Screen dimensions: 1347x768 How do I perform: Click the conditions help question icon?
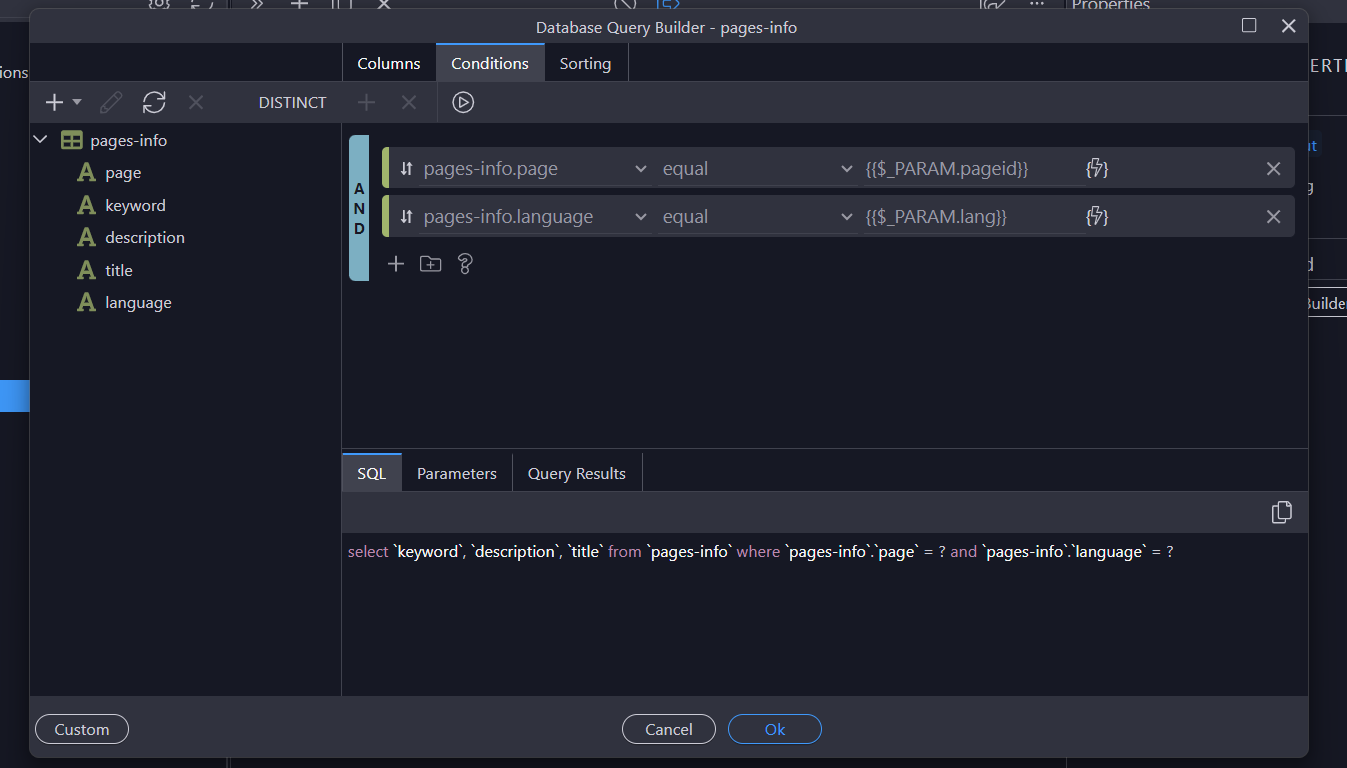pyautogui.click(x=464, y=264)
